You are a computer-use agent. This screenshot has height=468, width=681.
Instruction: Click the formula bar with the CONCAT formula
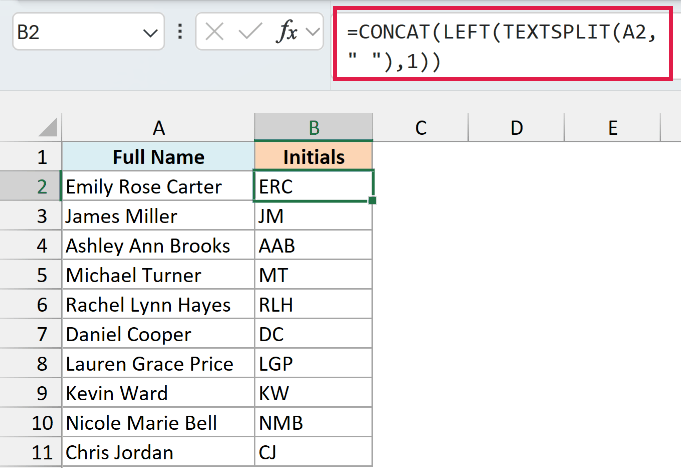[x=502, y=44]
